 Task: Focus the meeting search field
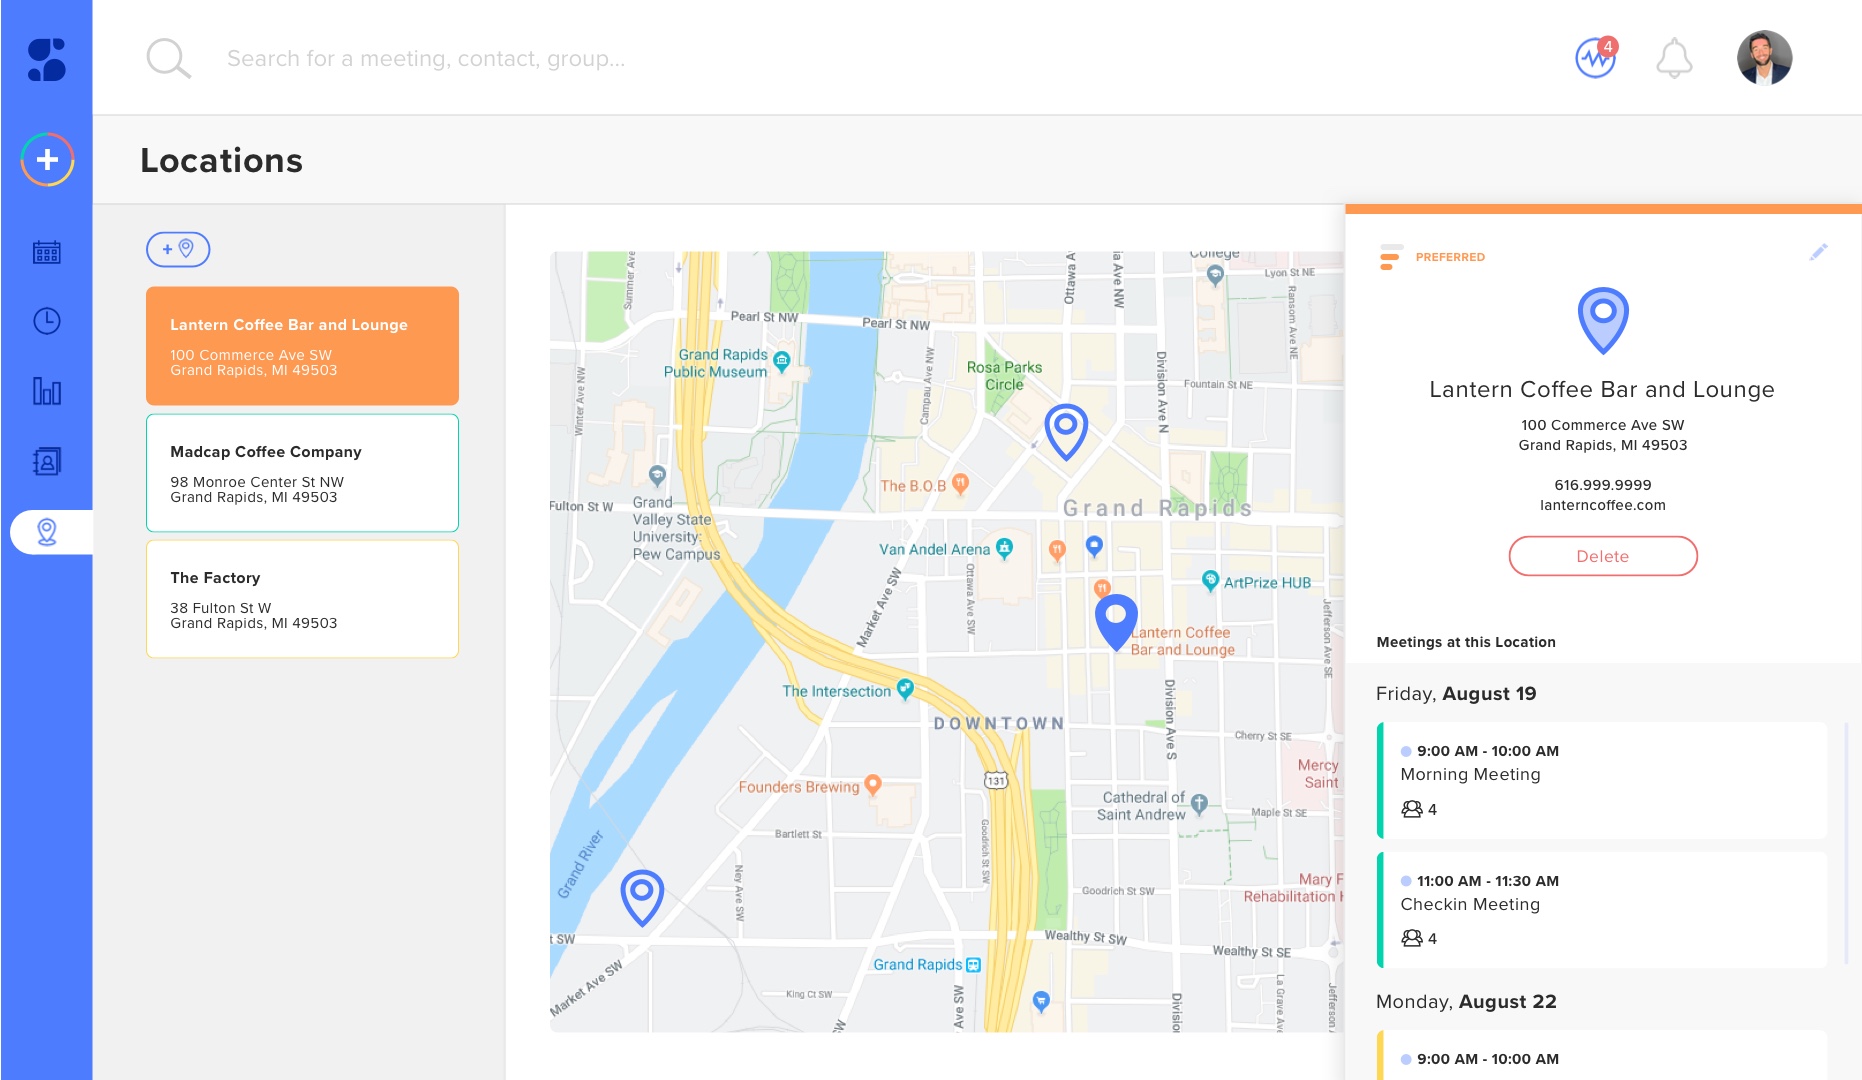426,59
